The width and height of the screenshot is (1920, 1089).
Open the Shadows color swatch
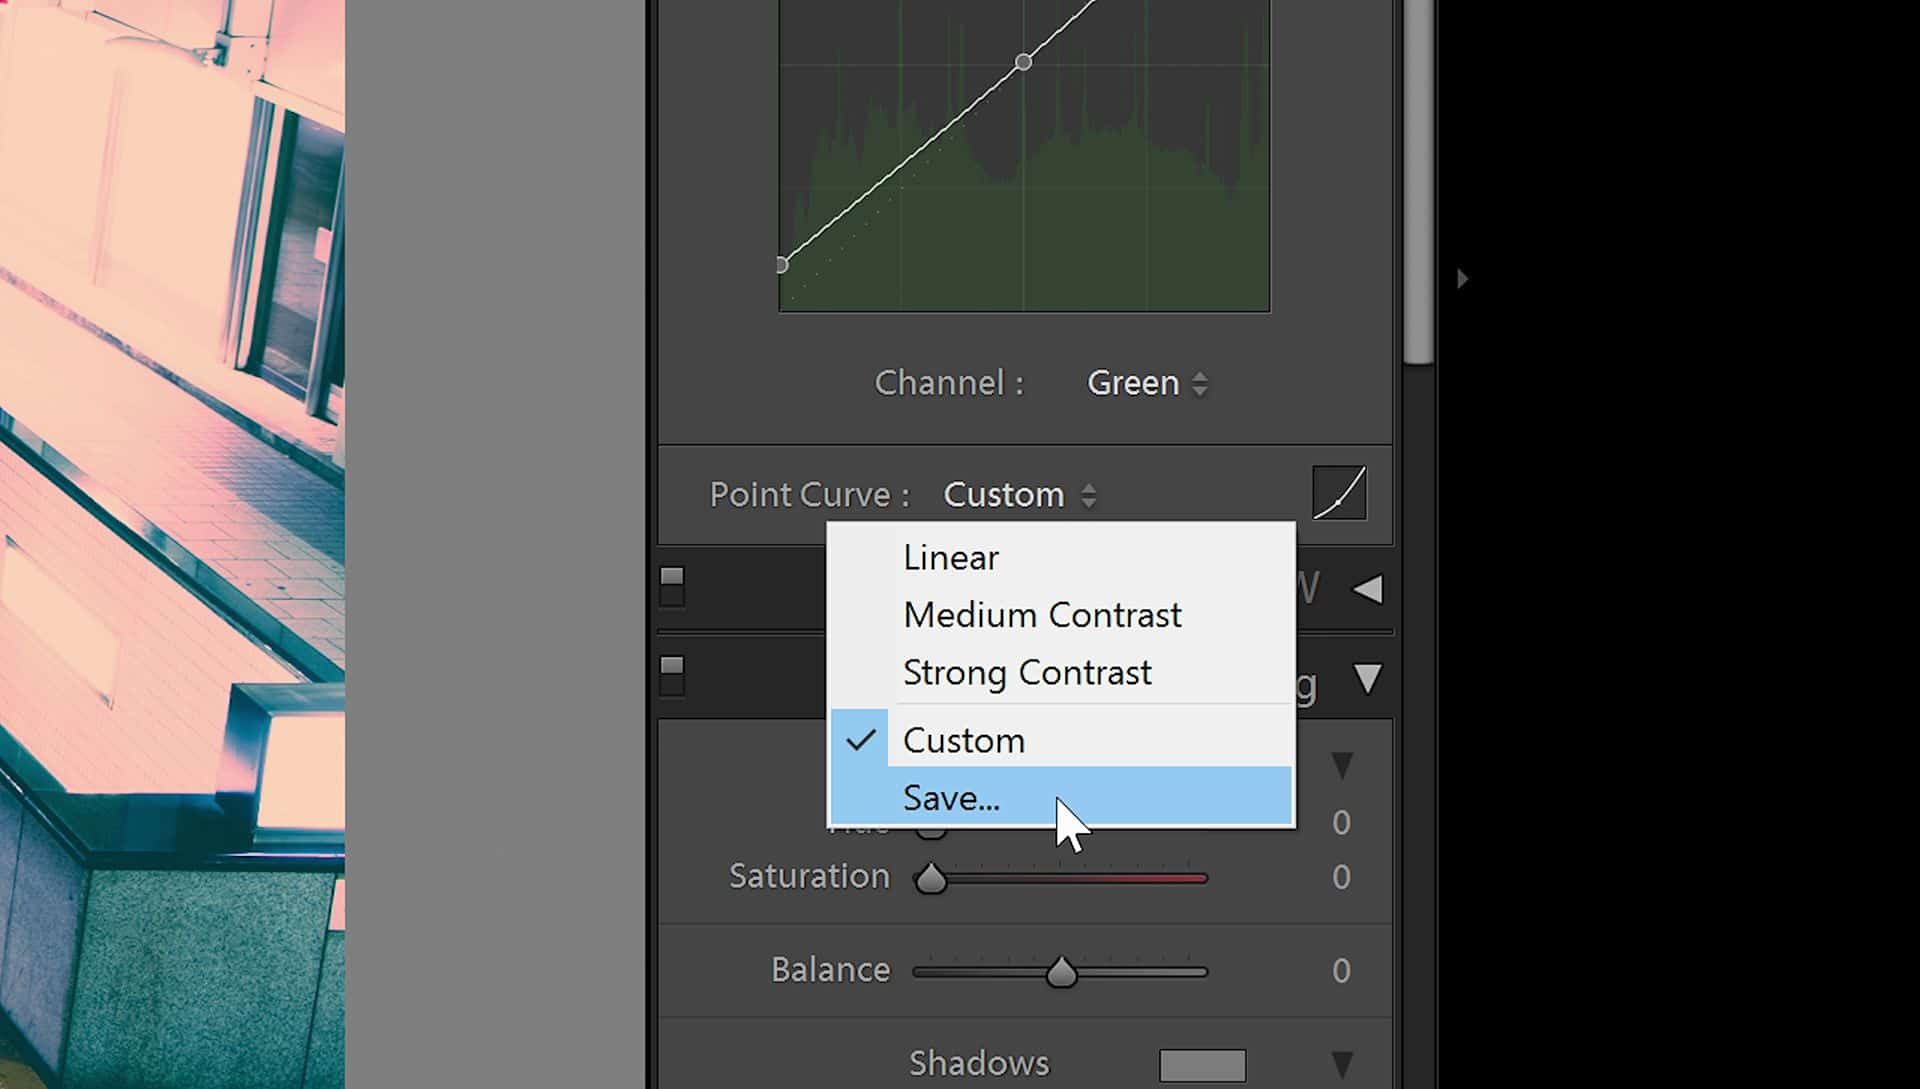1202,1065
